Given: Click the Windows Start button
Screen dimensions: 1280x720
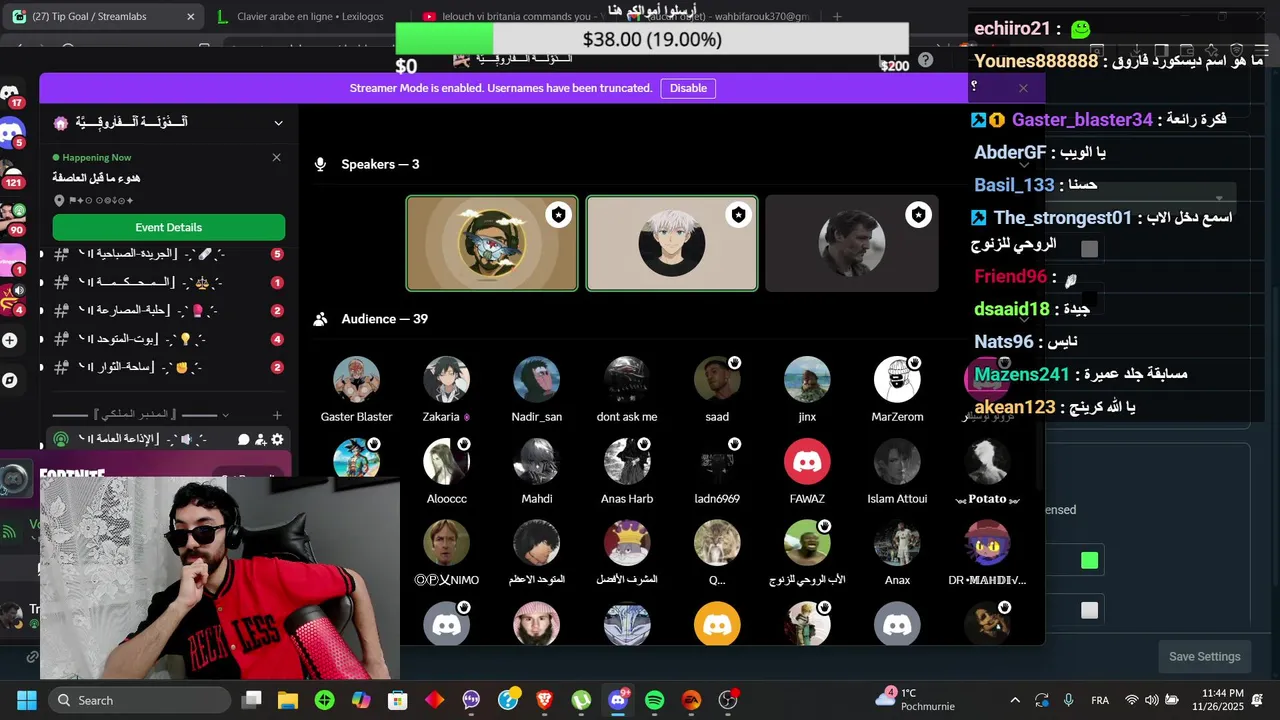Looking at the screenshot, I should point(27,700).
